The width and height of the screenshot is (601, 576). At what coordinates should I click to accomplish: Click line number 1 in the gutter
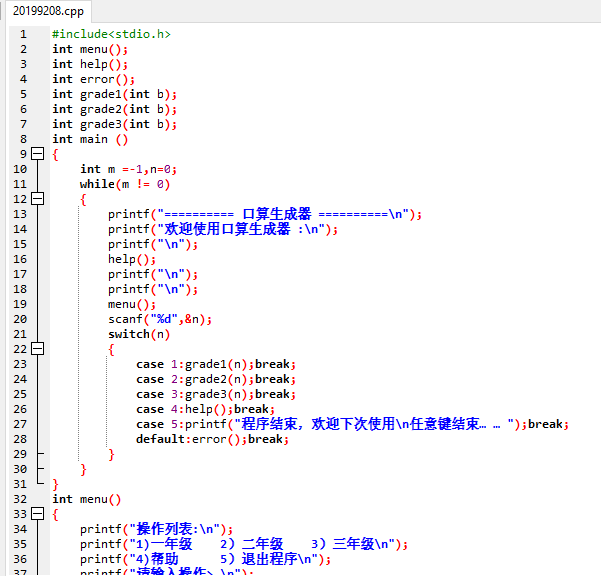tap(23, 34)
